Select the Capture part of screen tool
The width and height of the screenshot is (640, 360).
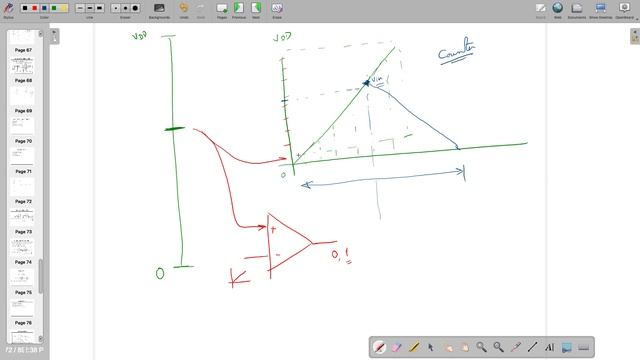(567, 347)
